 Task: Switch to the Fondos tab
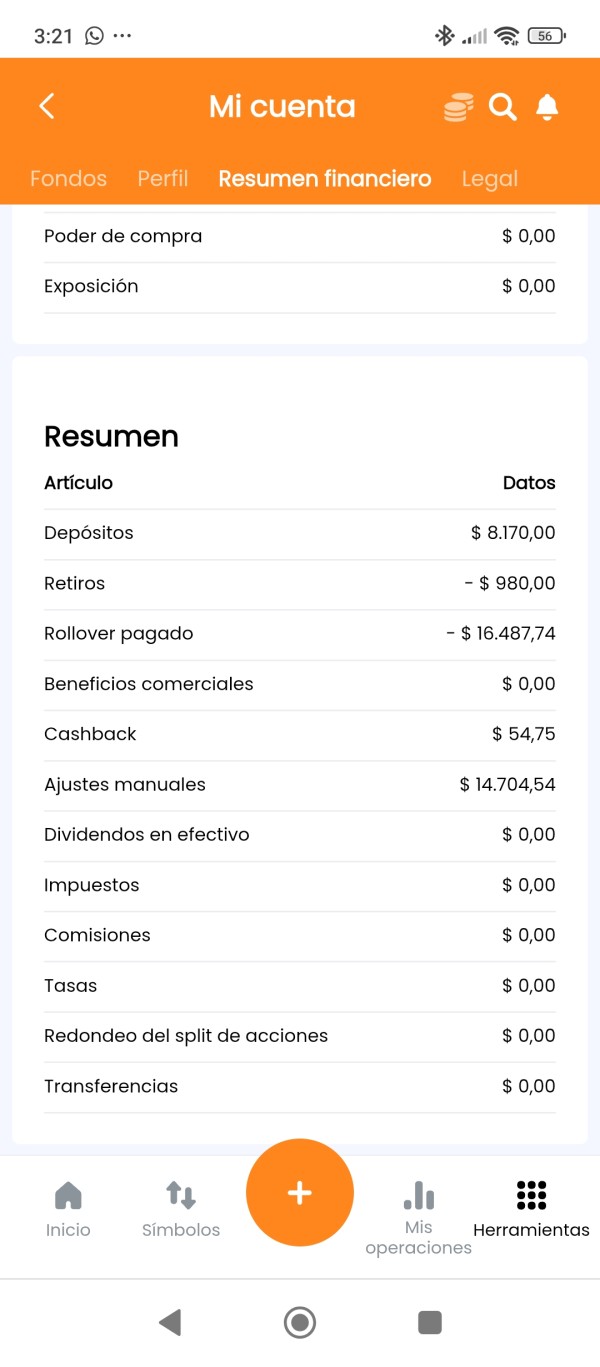tap(68, 179)
